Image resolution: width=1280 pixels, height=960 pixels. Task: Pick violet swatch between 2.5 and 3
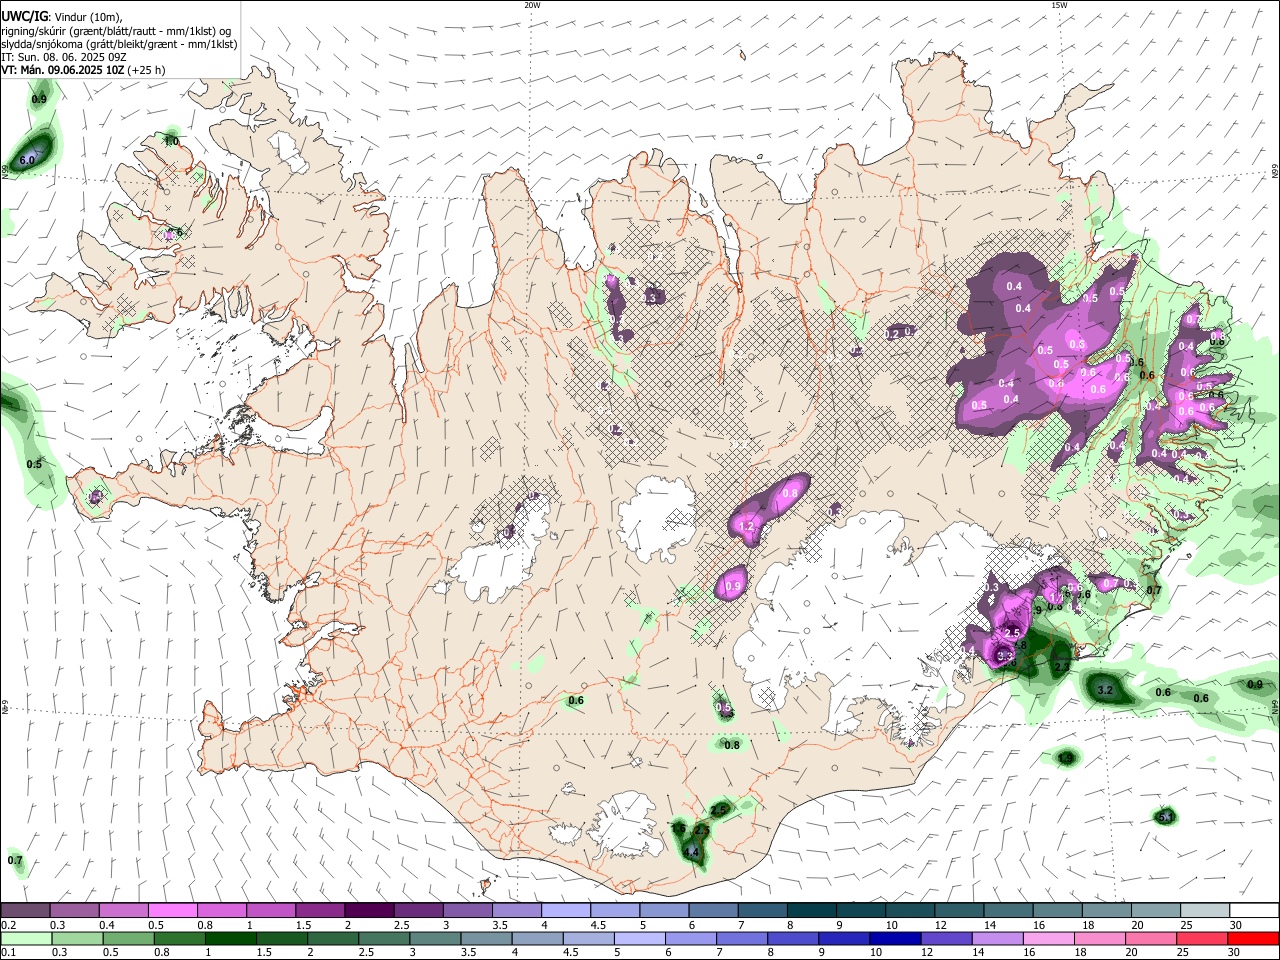(418, 911)
